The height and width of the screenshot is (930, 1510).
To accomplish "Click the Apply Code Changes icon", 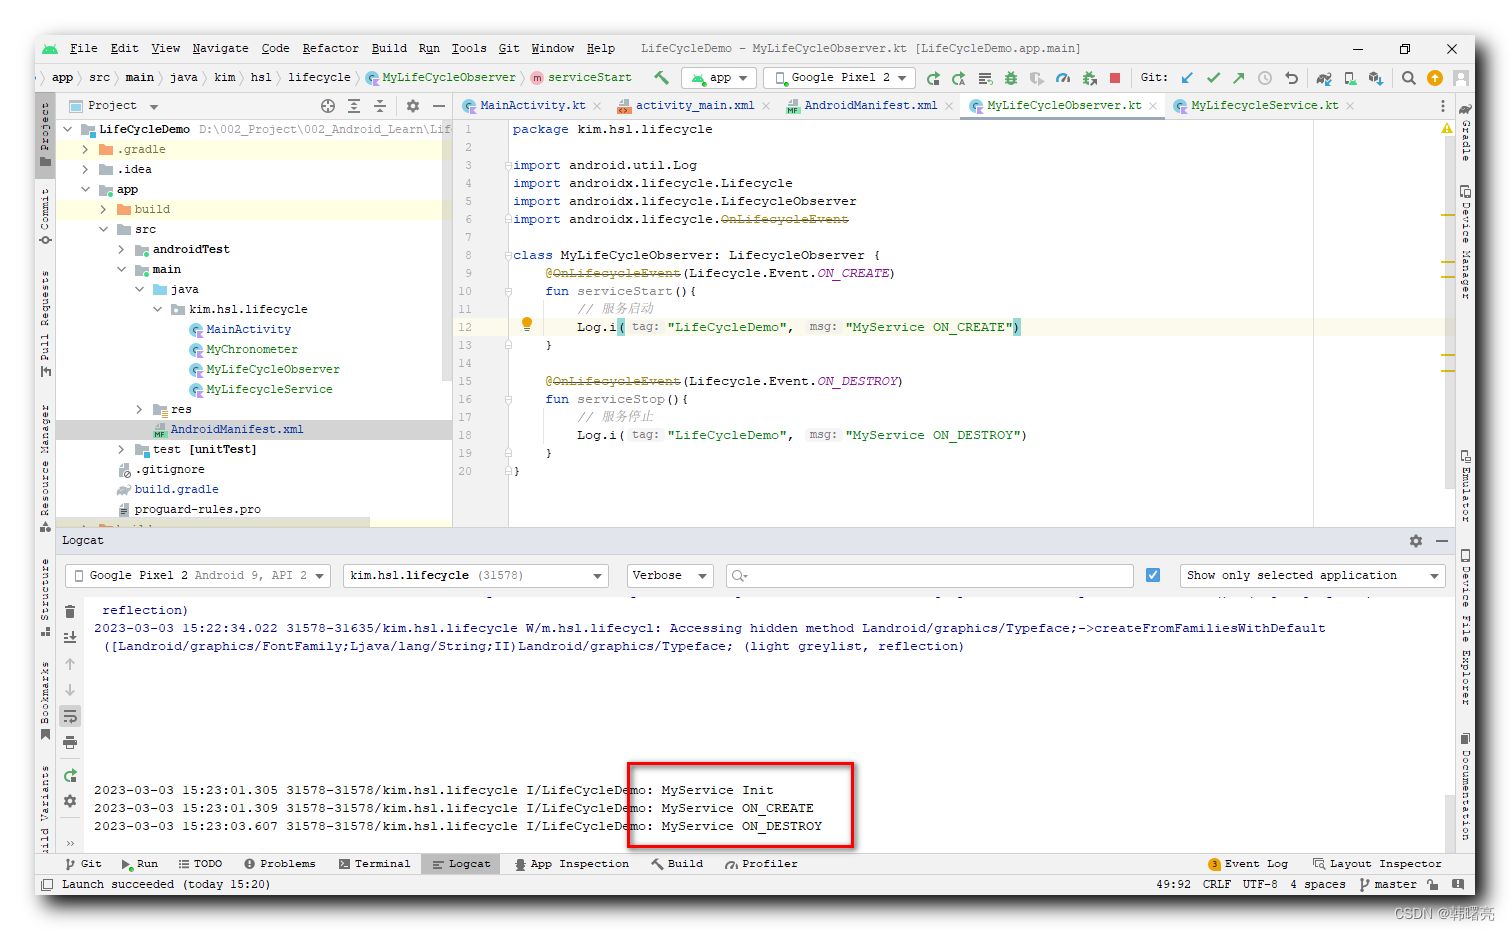I will [x=985, y=78].
